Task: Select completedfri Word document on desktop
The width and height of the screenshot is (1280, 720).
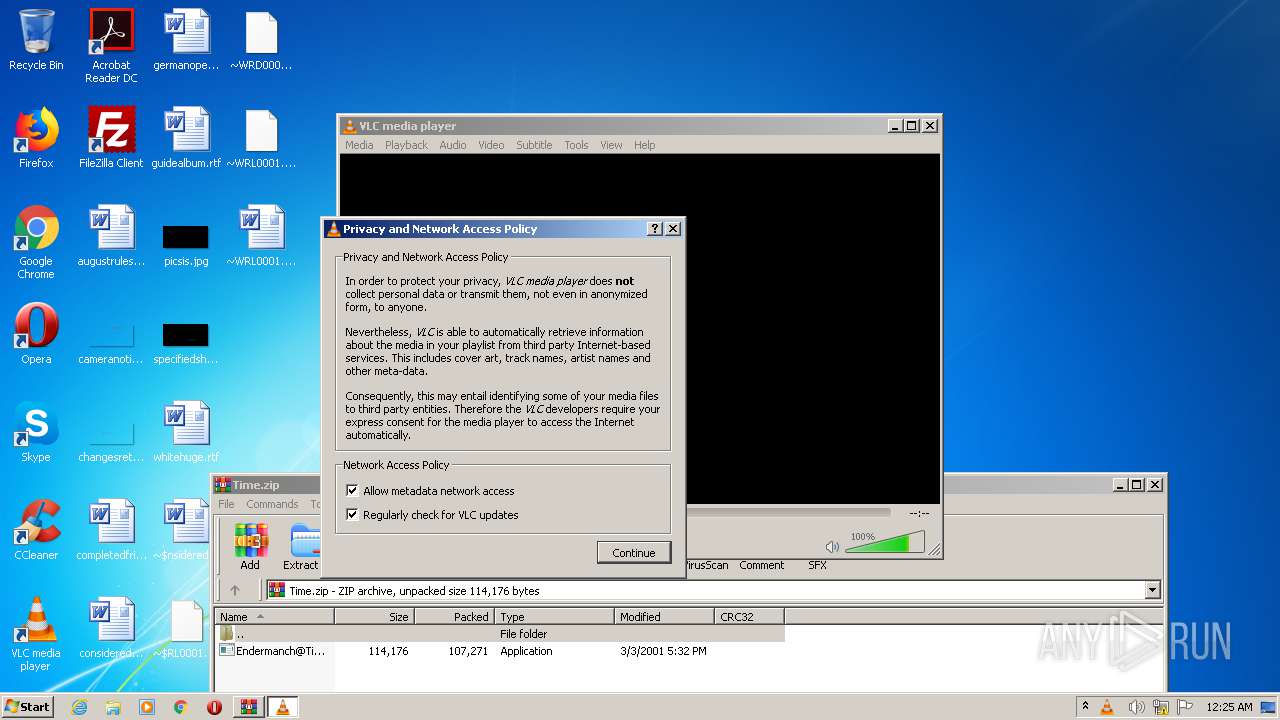Action: (x=111, y=530)
